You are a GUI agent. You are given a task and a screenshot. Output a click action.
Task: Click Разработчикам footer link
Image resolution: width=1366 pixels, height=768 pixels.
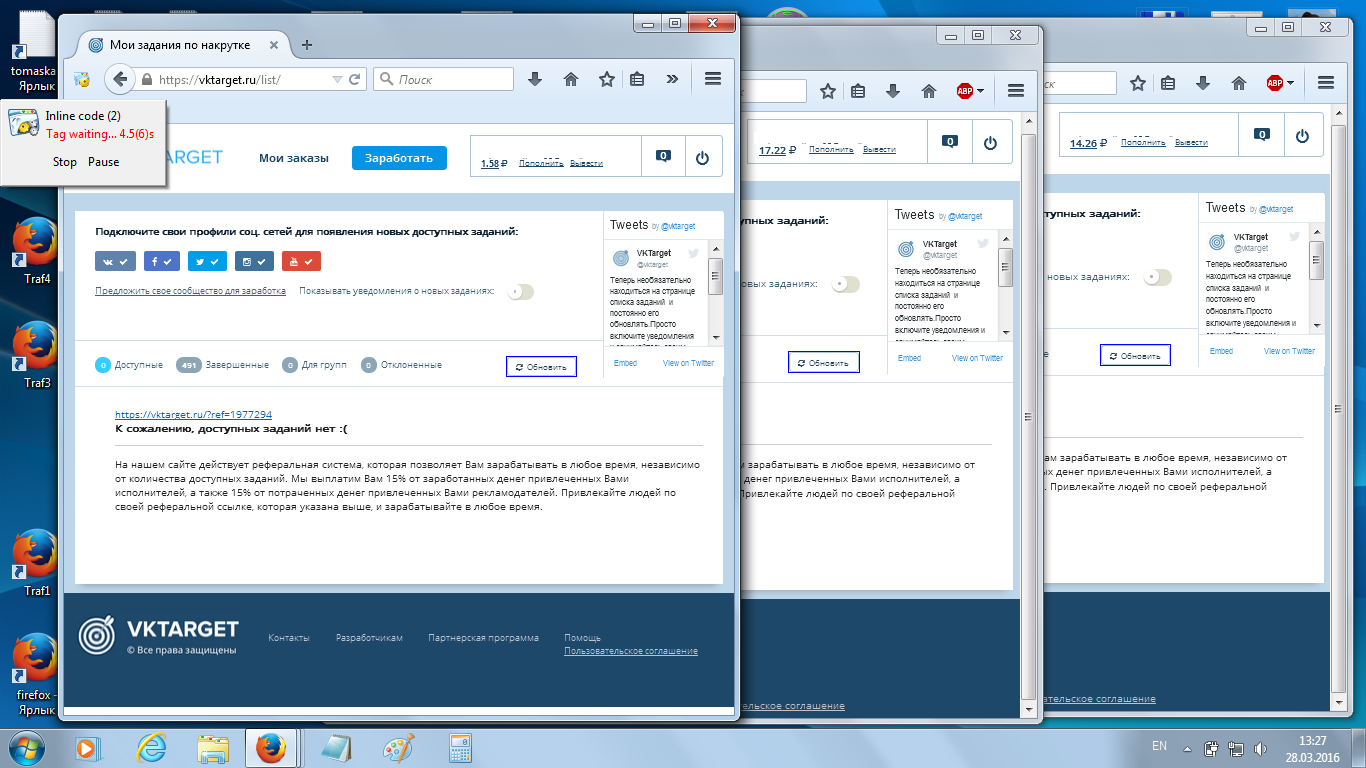[x=369, y=638]
